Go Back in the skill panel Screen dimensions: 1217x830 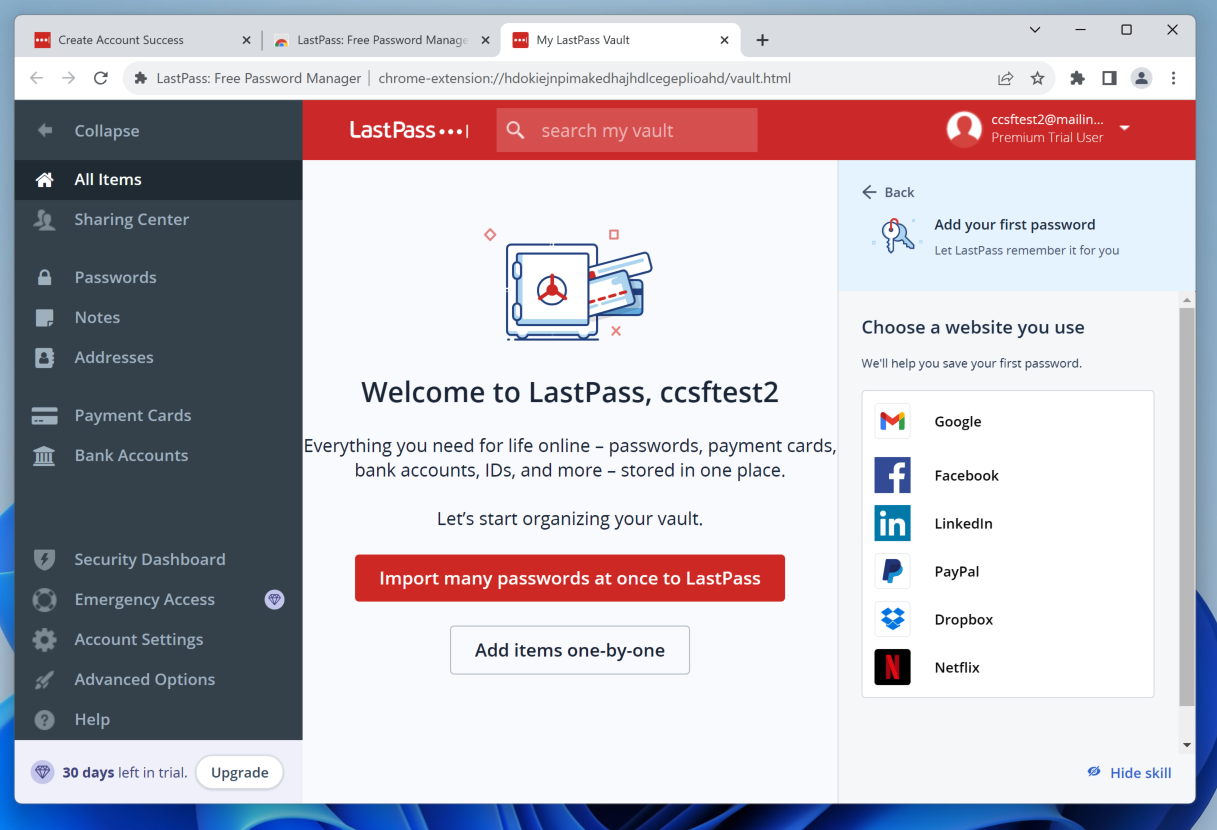[x=888, y=192]
